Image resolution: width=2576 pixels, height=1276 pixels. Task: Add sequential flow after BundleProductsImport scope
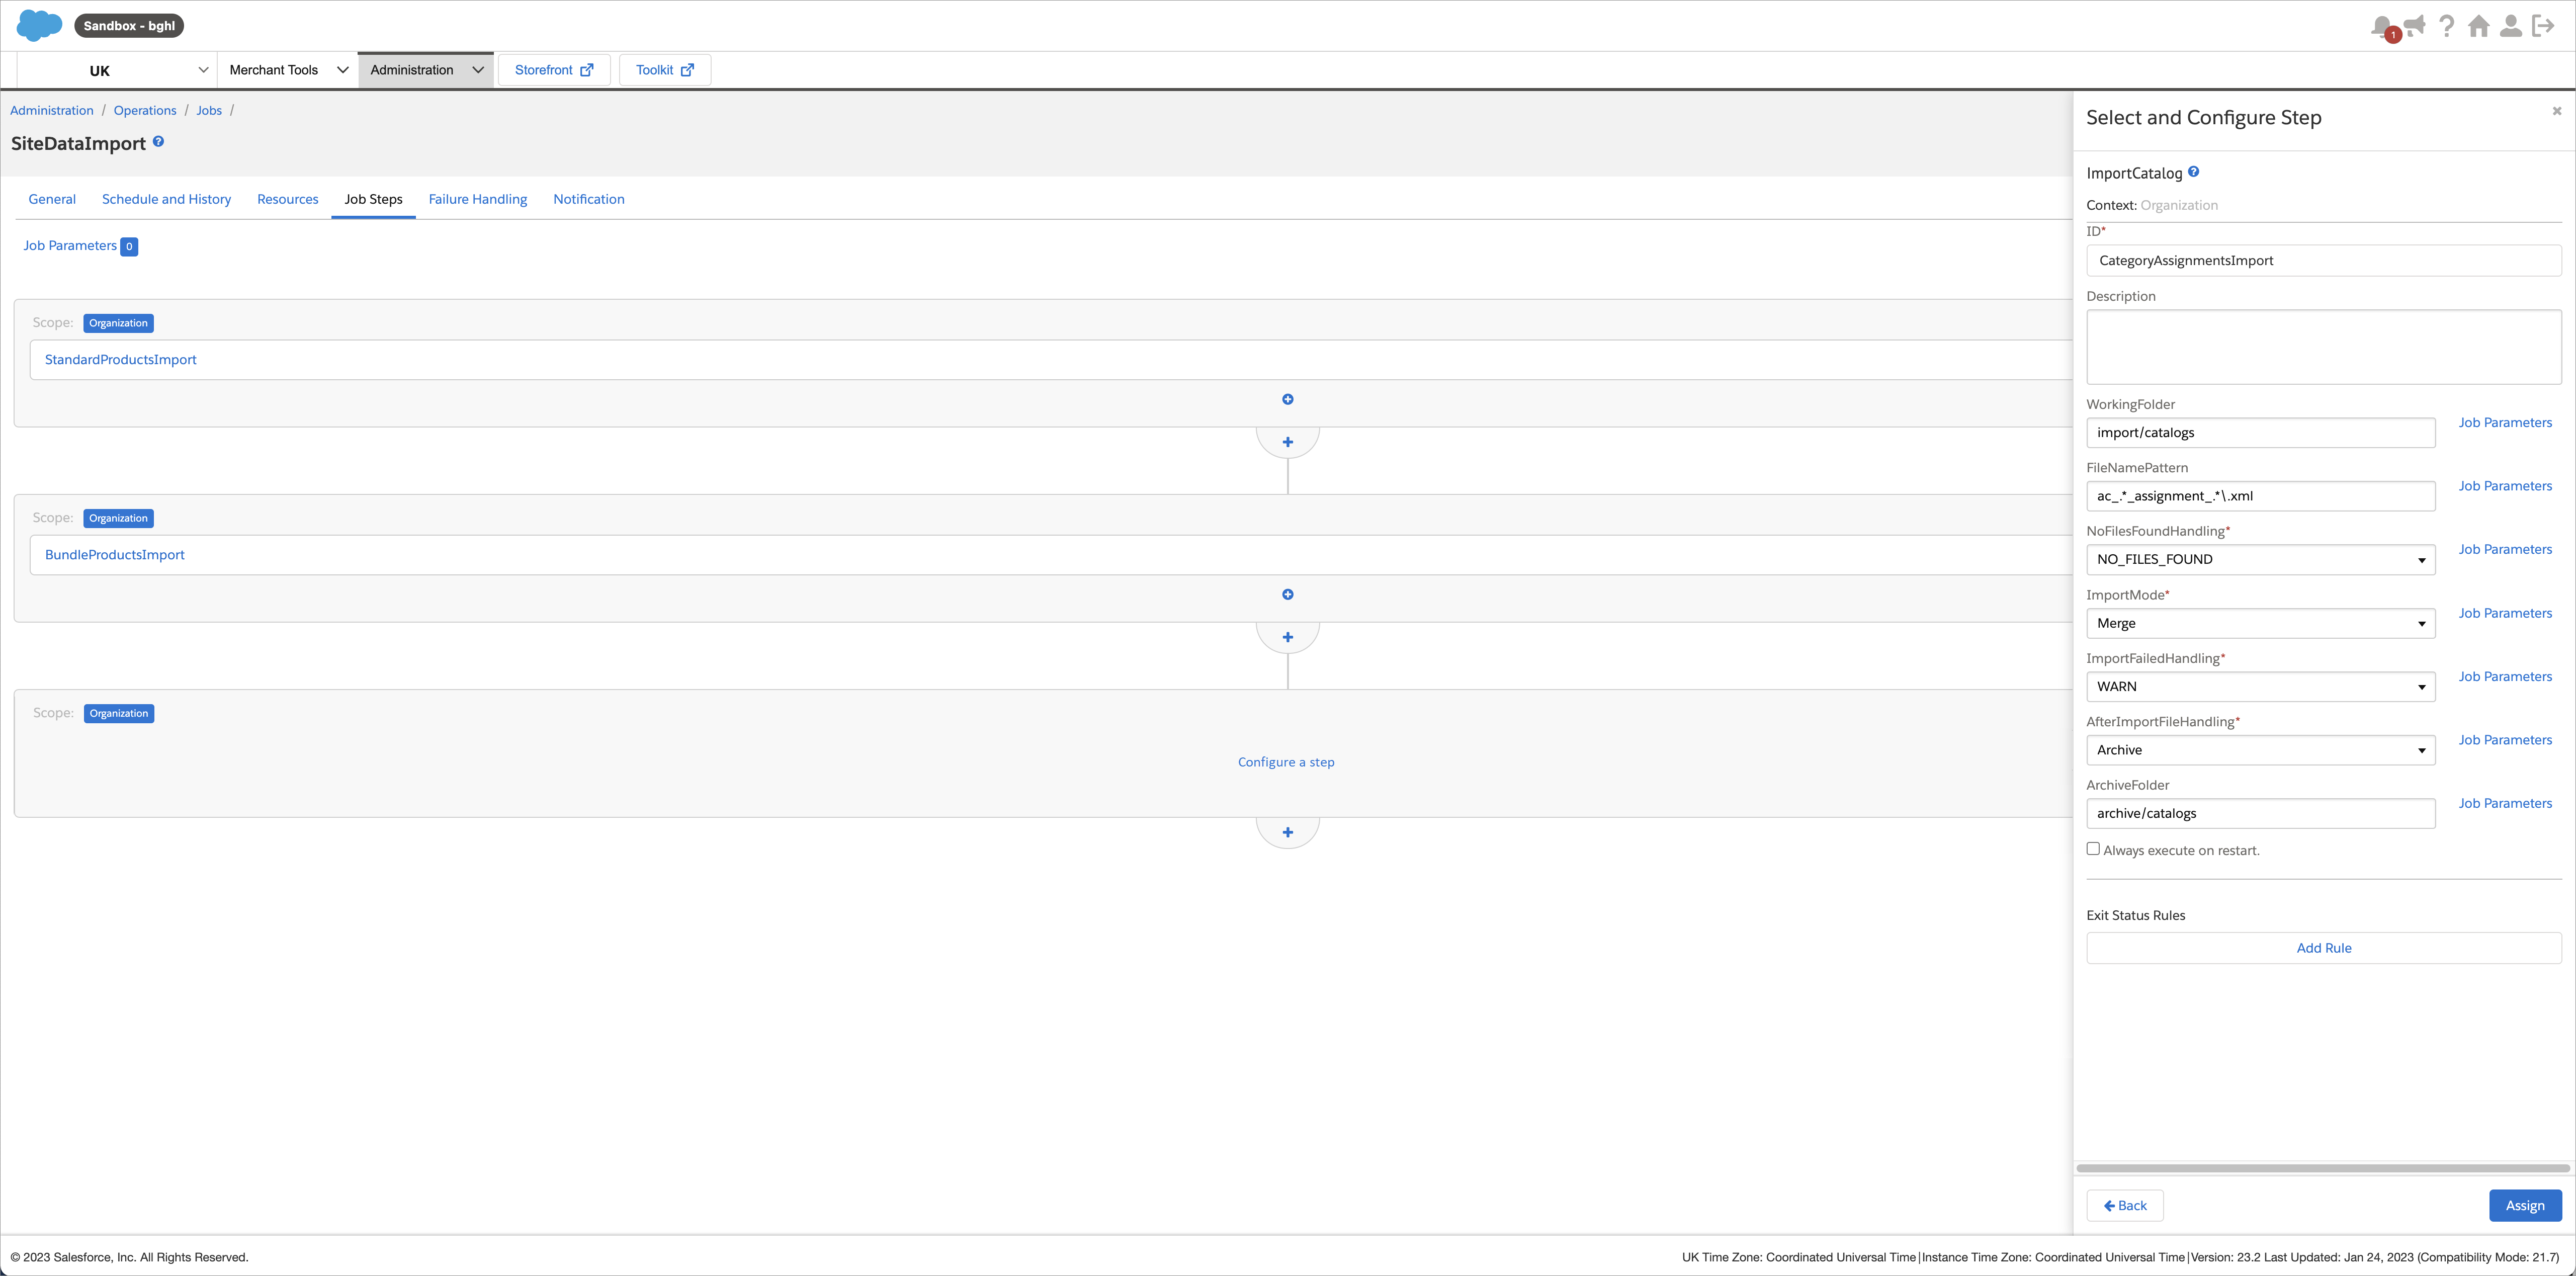click(x=1287, y=637)
